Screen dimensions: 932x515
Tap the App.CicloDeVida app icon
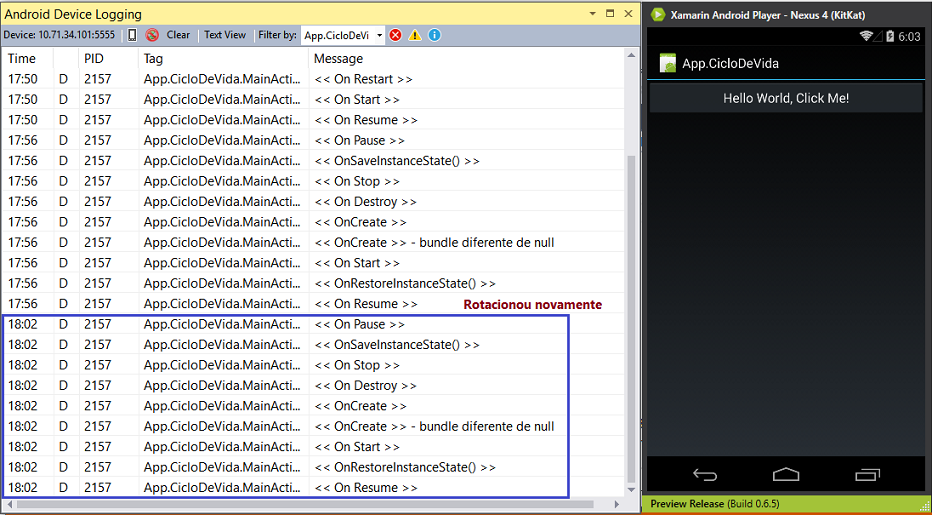[667, 63]
